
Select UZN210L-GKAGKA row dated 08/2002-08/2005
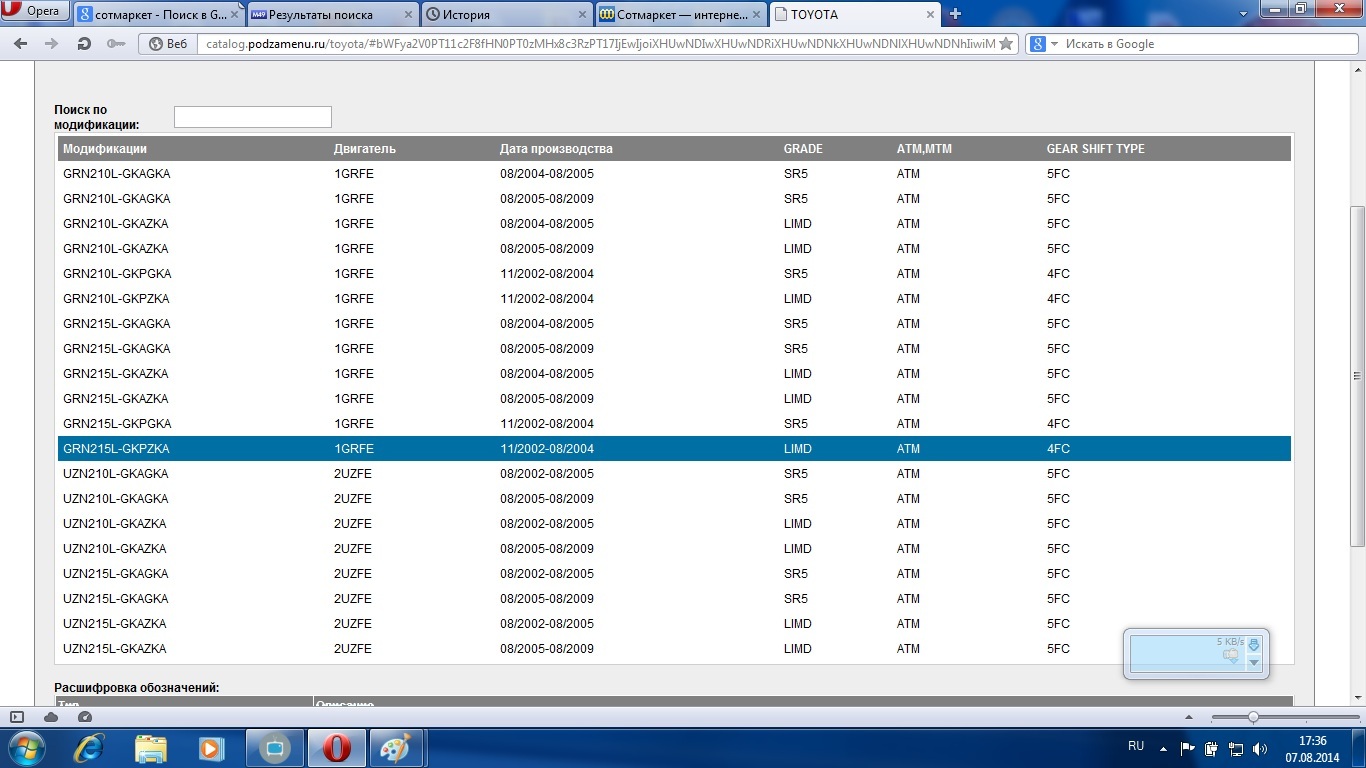[x=674, y=474]
